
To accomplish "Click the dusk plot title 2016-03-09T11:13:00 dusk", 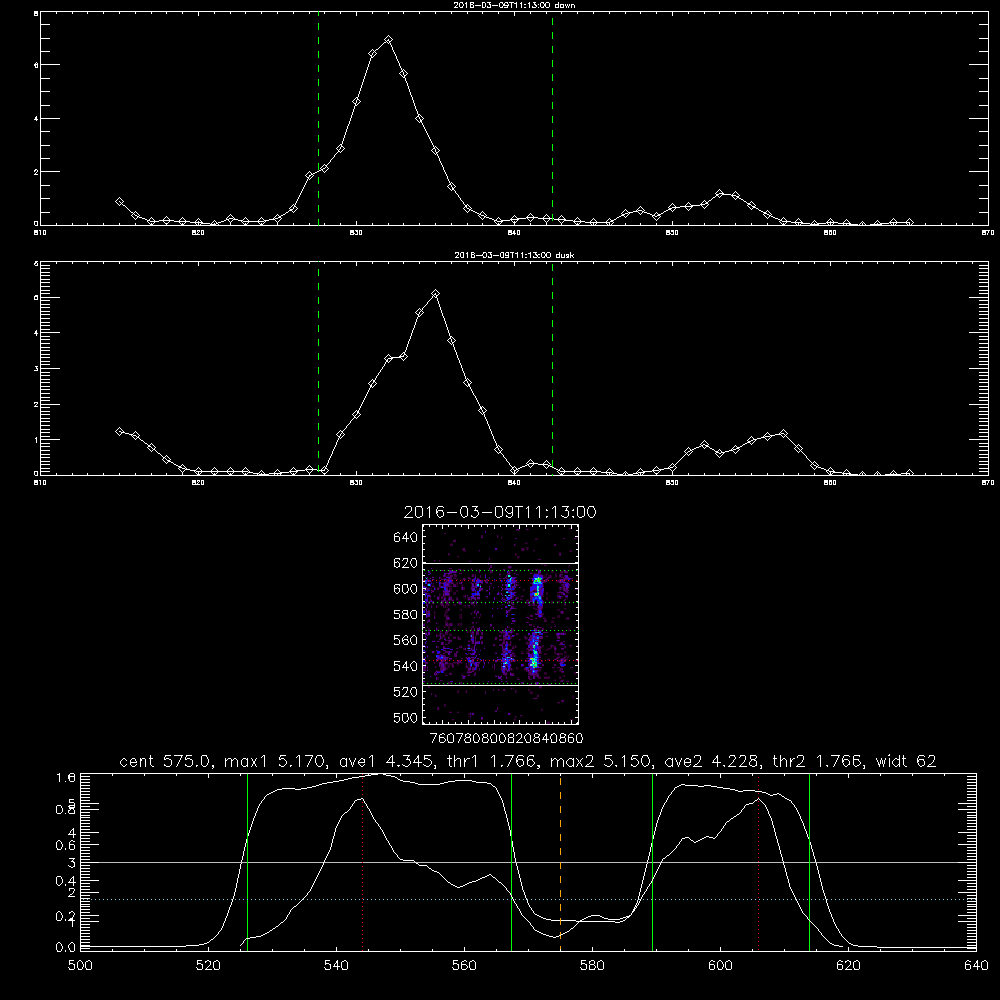I will click(514, 255).
